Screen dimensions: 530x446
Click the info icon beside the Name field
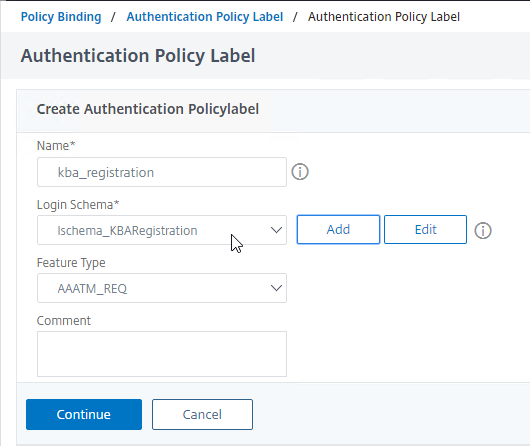[300, 172]
